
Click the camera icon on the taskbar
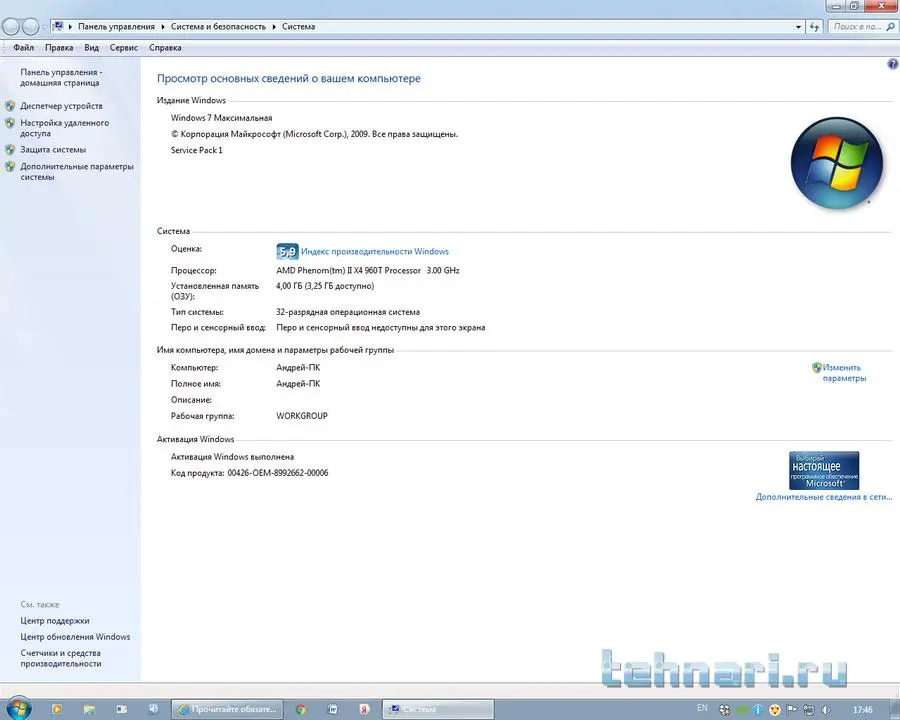[x=122, y=709]
